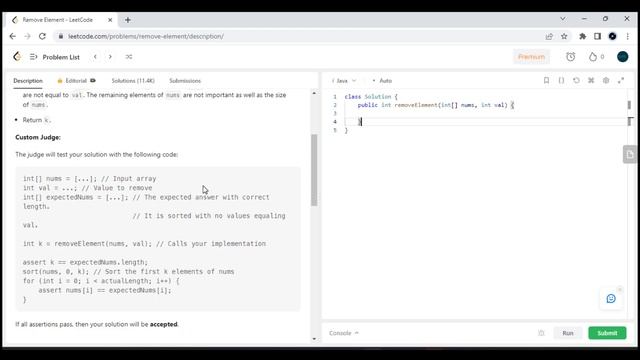Open the Submissions tab

[x=185, y=81]
